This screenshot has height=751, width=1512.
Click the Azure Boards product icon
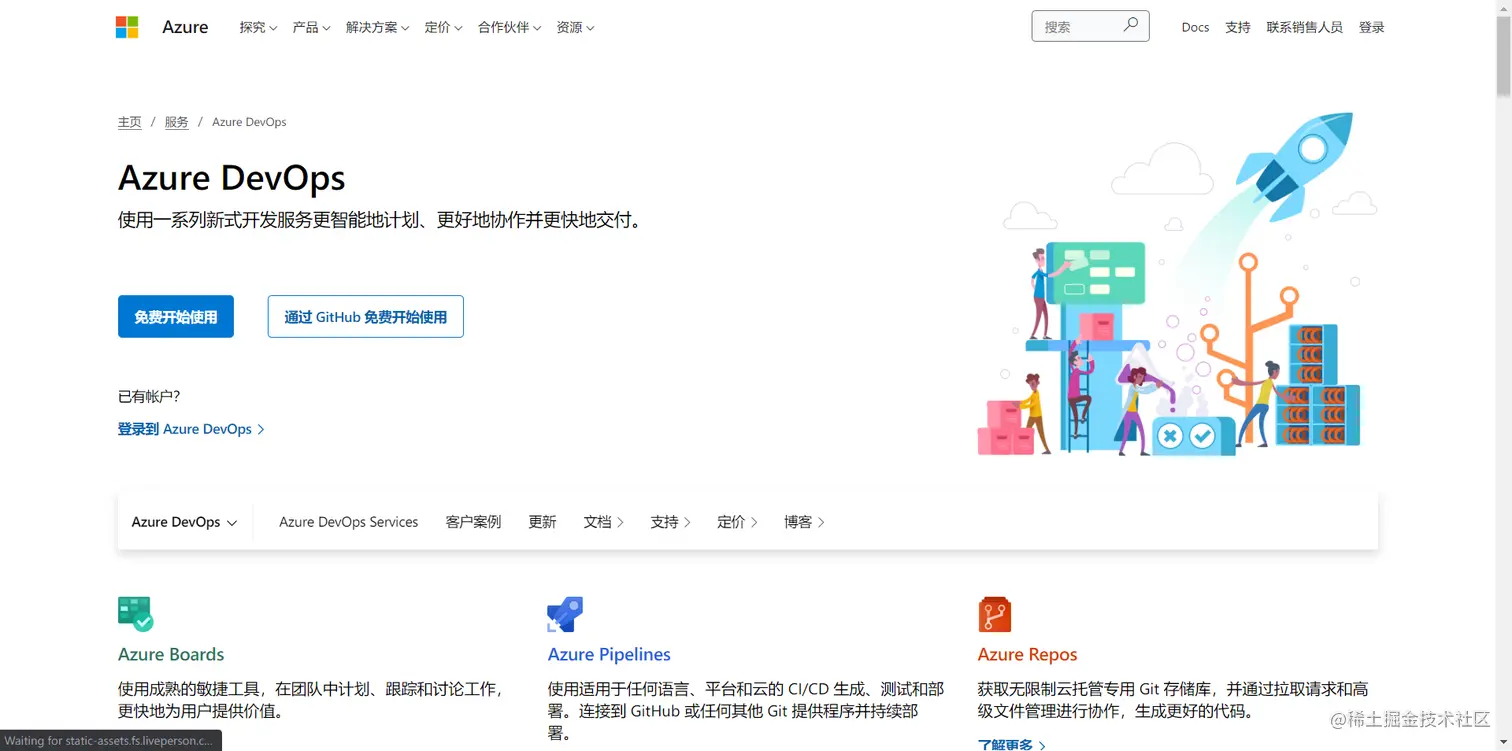(x=135, y=613)
